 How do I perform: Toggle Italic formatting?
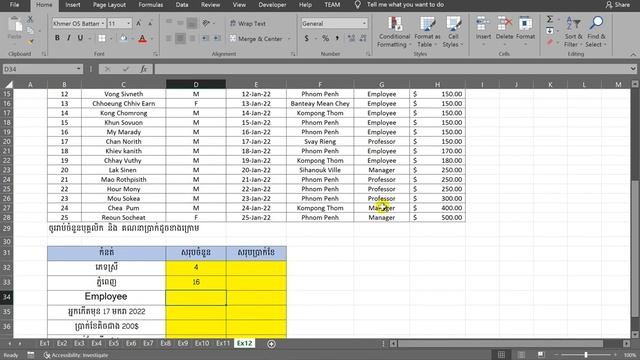point(69,38)
